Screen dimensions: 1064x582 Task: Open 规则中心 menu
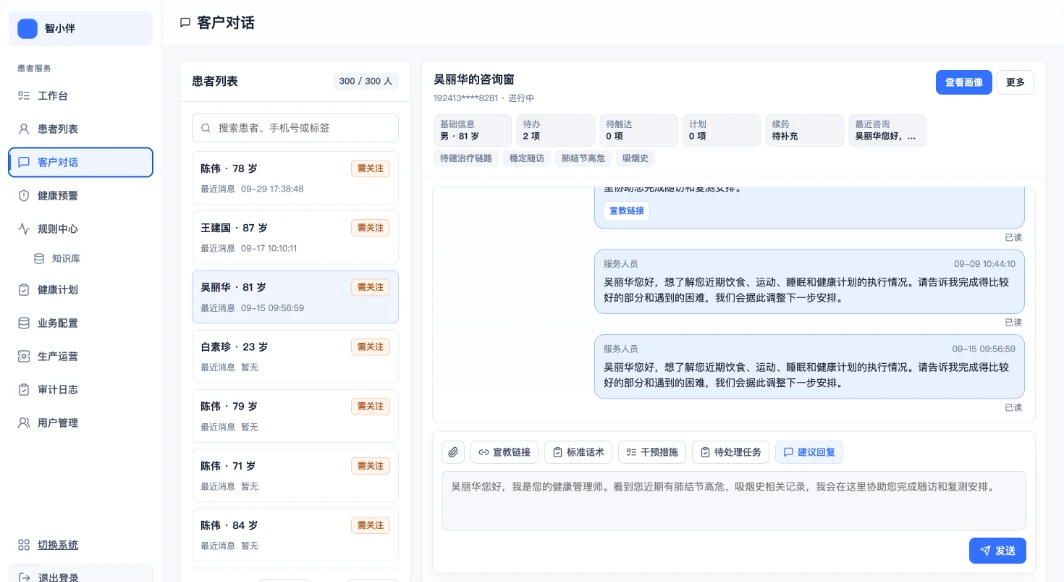coord(81,229)
